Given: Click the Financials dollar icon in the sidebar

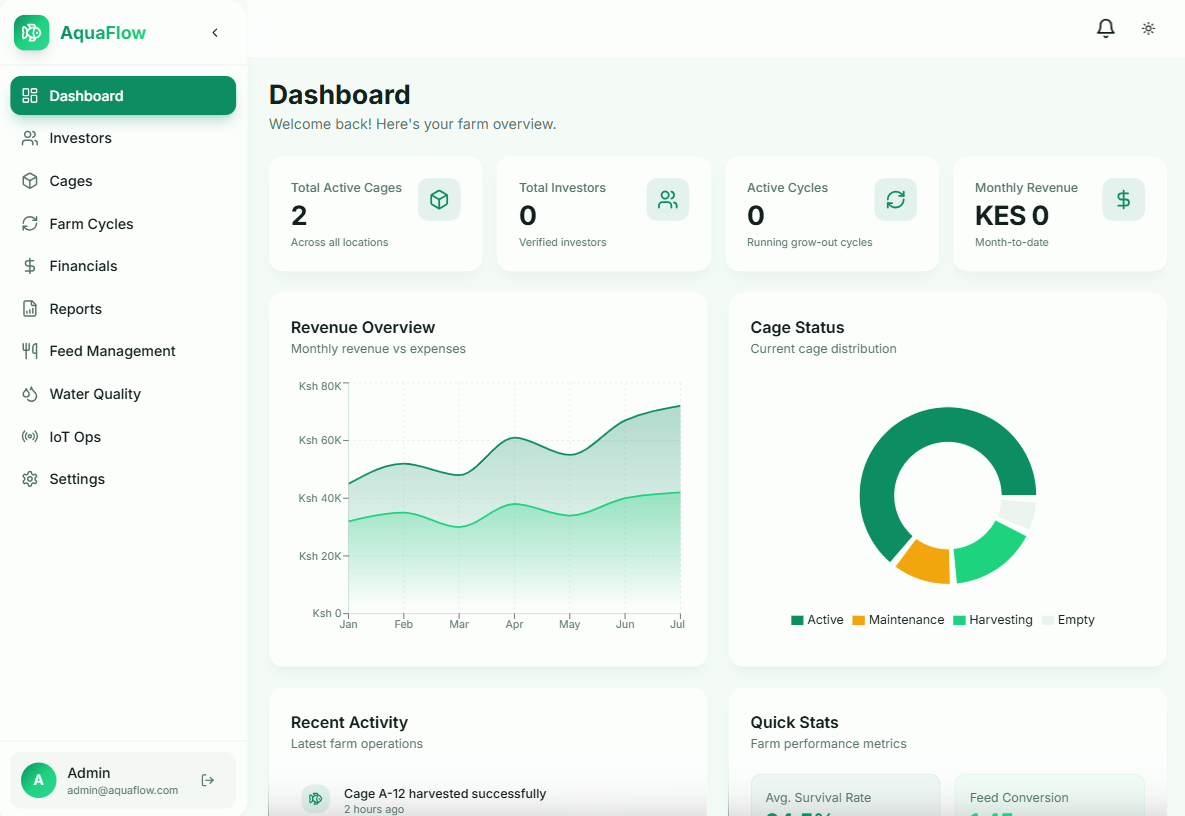Looking at the screenshot, I should 29,266.
